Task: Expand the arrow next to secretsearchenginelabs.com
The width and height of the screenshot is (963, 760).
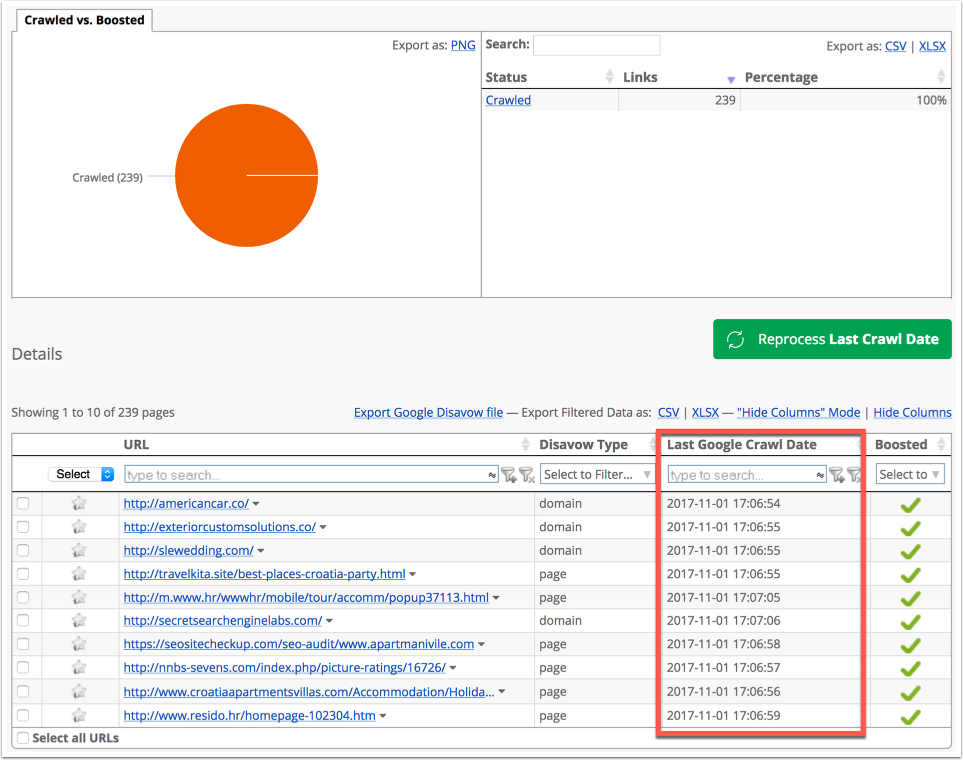Action: [329, 621]
